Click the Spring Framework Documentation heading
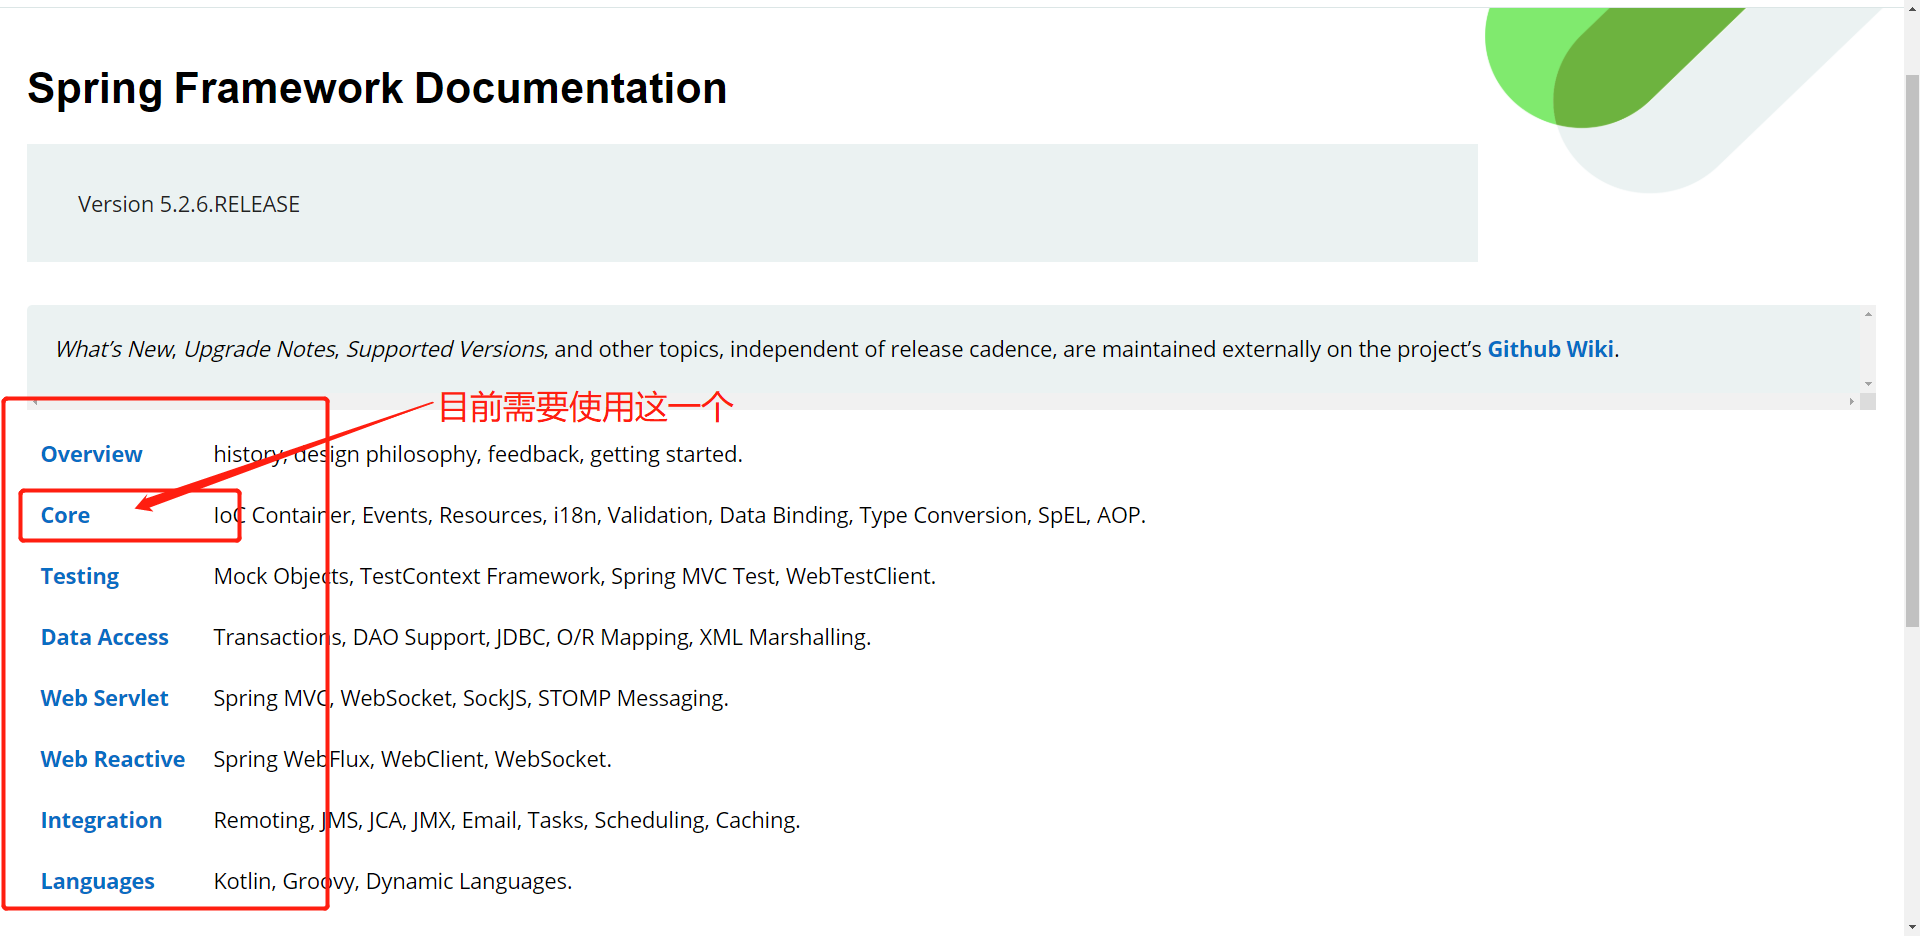The height and width of the screenshot is (936, 1920). coord(377,88)
